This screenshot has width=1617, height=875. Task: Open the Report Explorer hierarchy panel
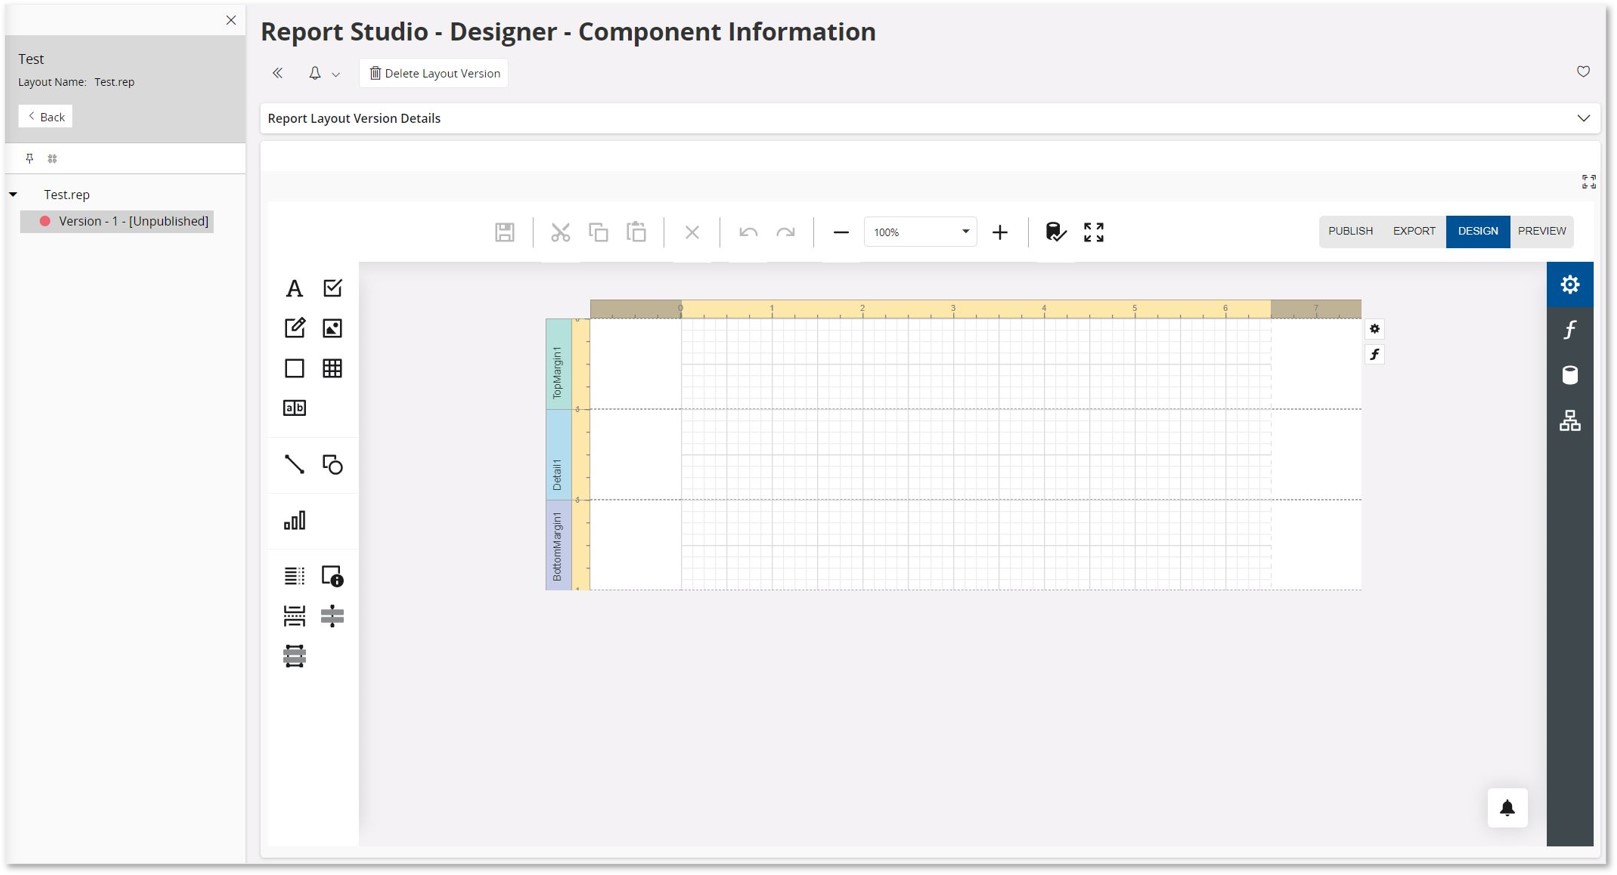point(1570,421)
